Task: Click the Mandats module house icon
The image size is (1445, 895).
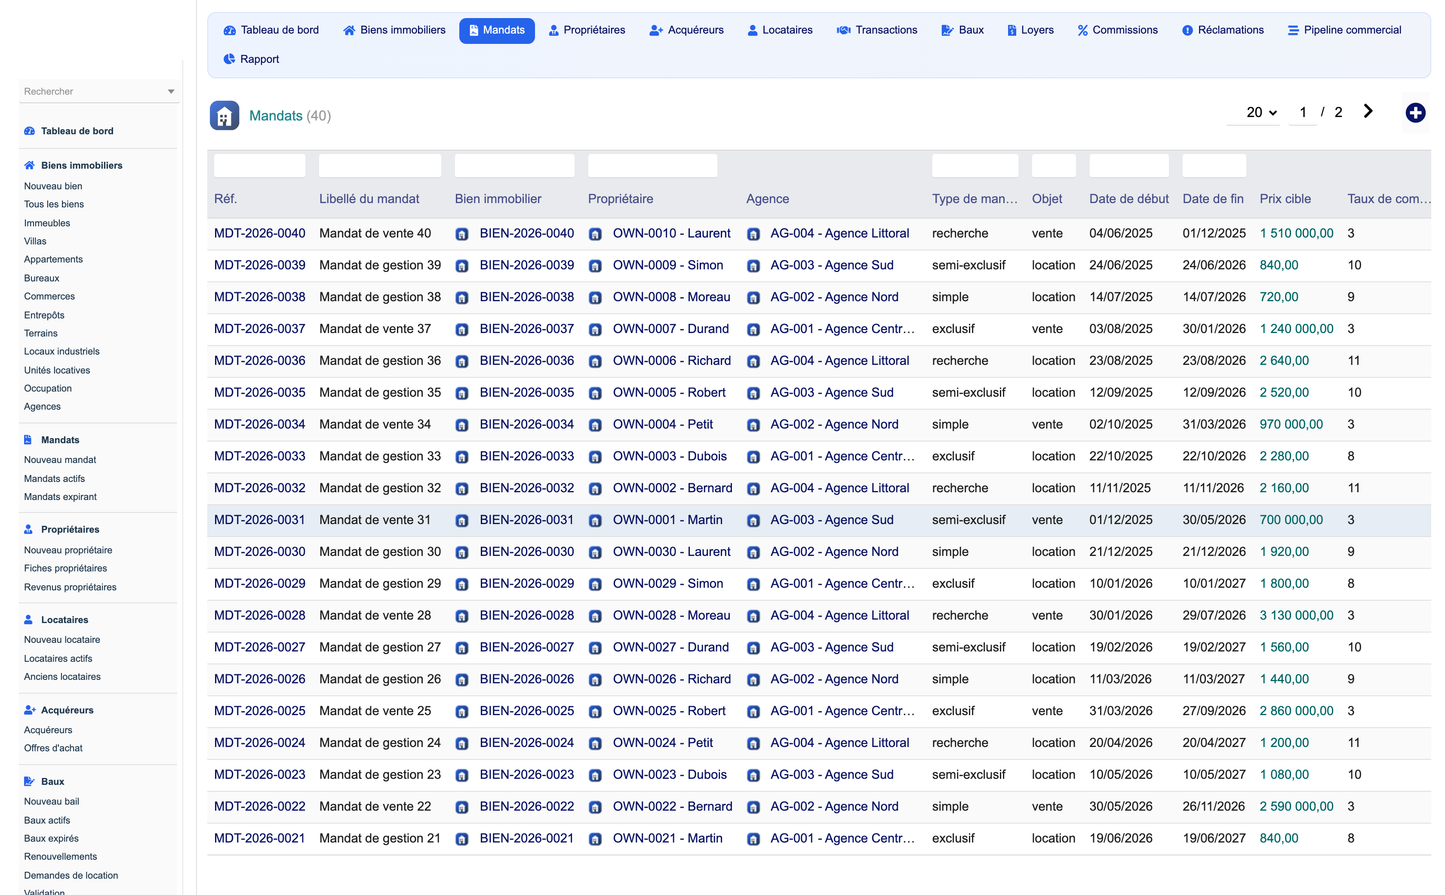Action: pos(224,116)
